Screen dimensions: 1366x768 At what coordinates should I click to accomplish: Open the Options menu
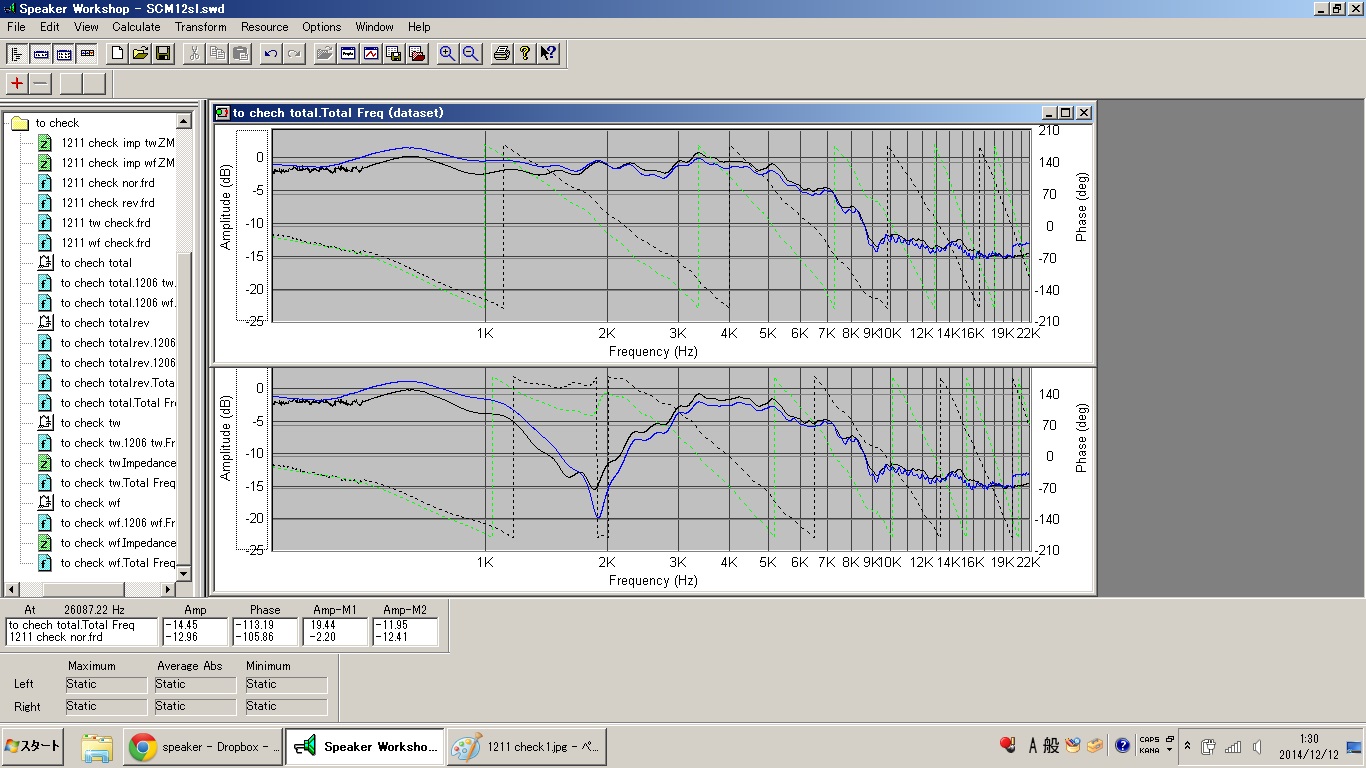click(322, 27)
